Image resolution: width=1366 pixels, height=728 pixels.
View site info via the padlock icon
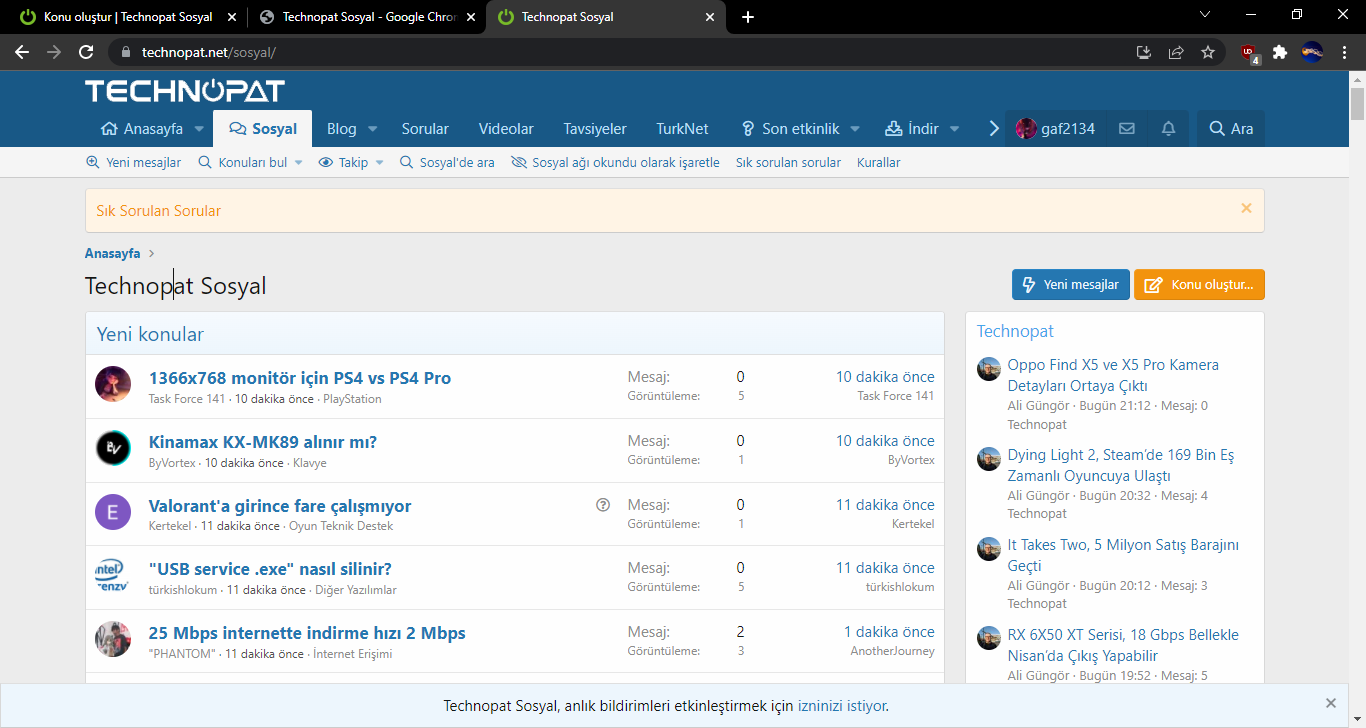pos(125,52)
